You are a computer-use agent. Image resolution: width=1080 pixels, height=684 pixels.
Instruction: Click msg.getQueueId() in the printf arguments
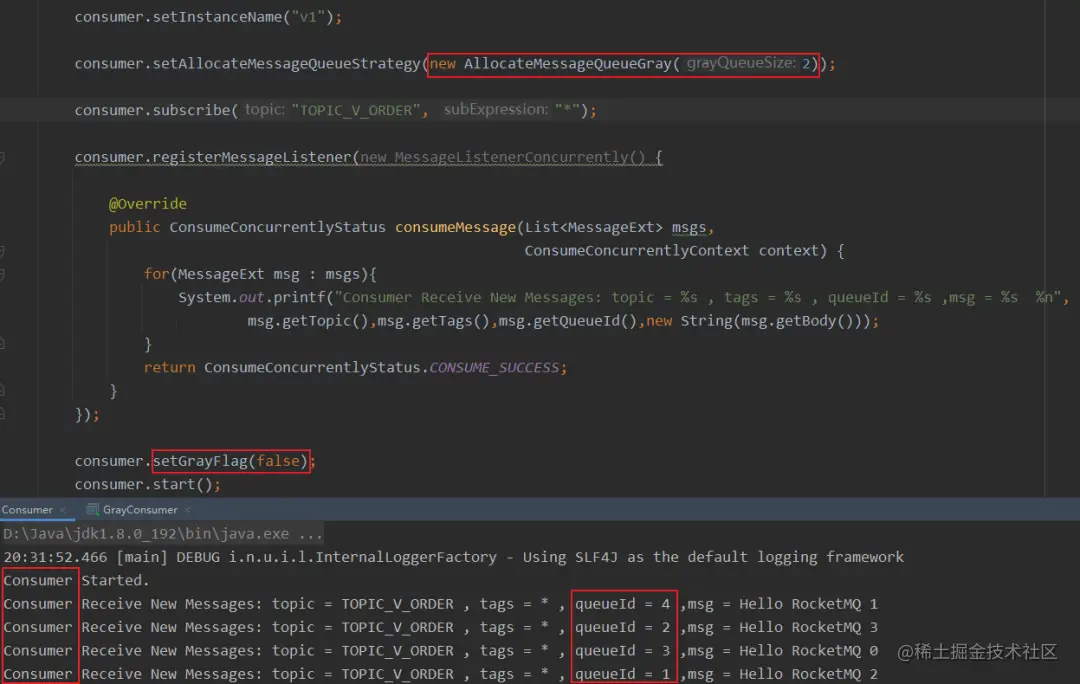[568, 321]
